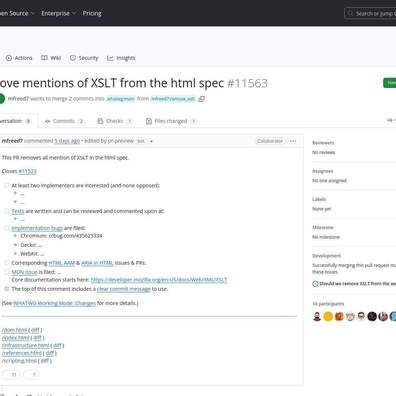Open 'clear commit message' link
Screen dimensions: 396x396
pyautogui.click(x=124, y=289)
